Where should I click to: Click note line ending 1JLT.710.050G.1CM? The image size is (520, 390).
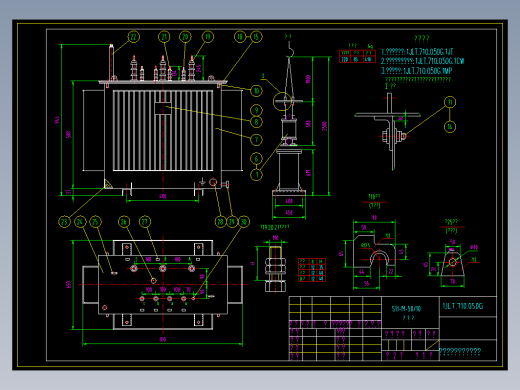click(422, 61)
